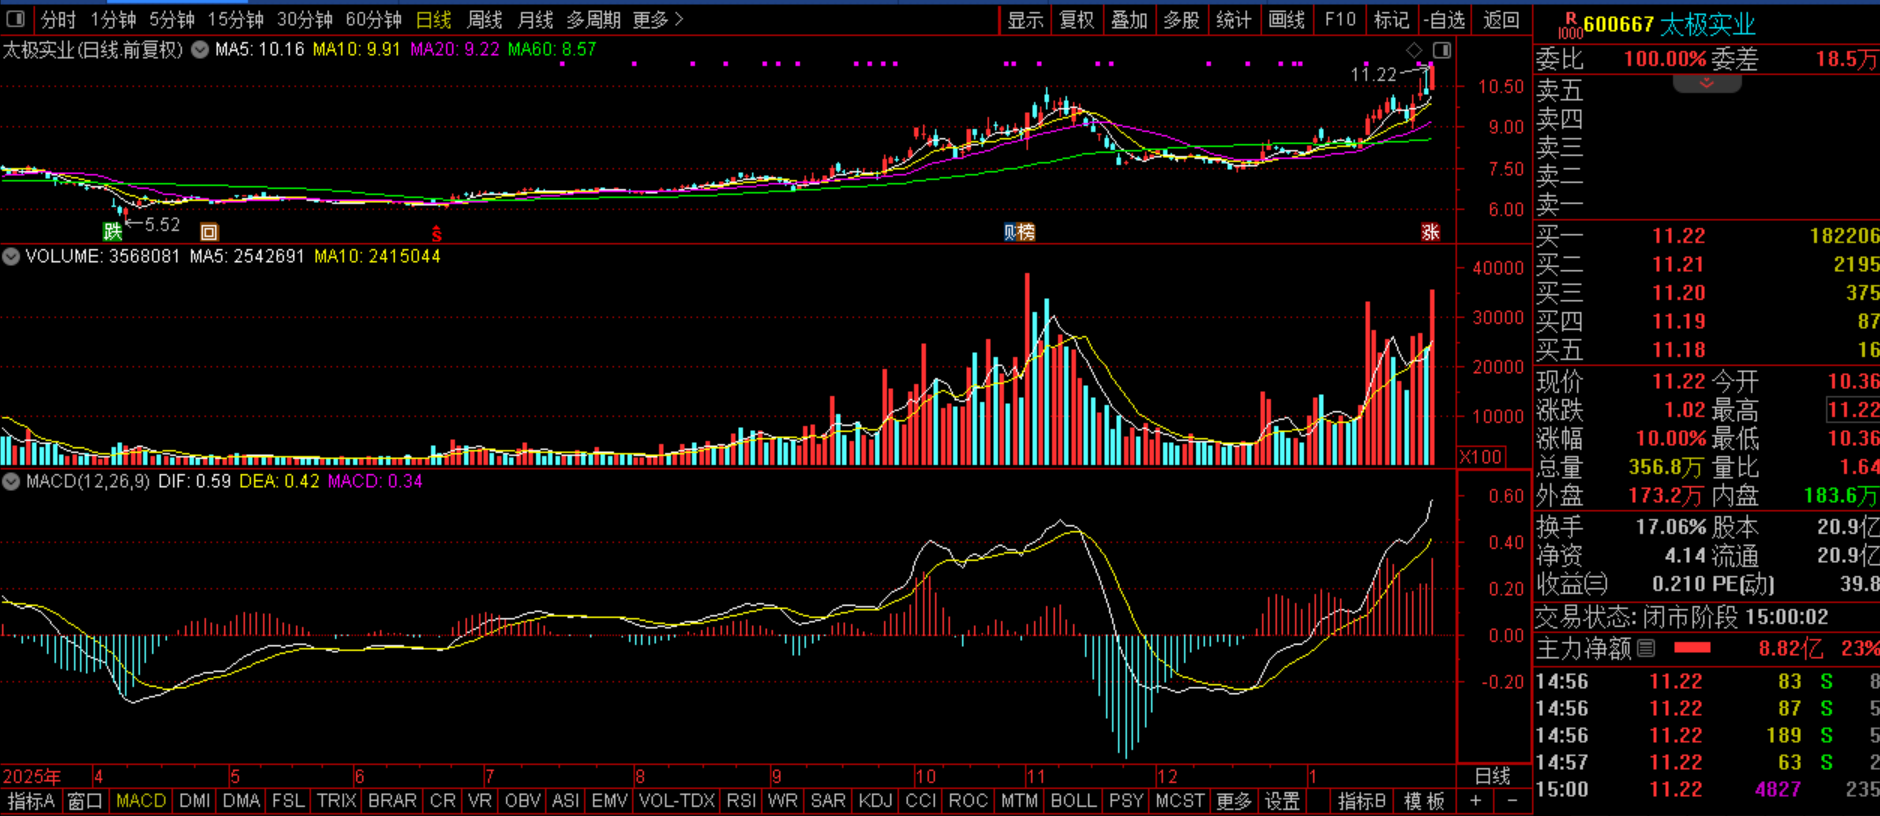Expand 更多 time period options
The image size is (1880, 816).
(x=658, y=19)
